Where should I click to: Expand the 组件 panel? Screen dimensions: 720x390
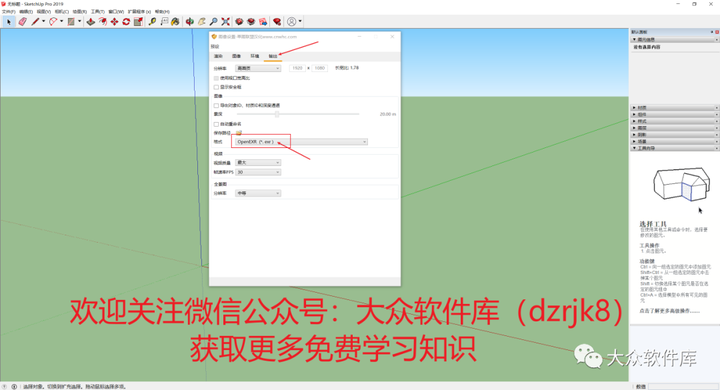(675, 114)
